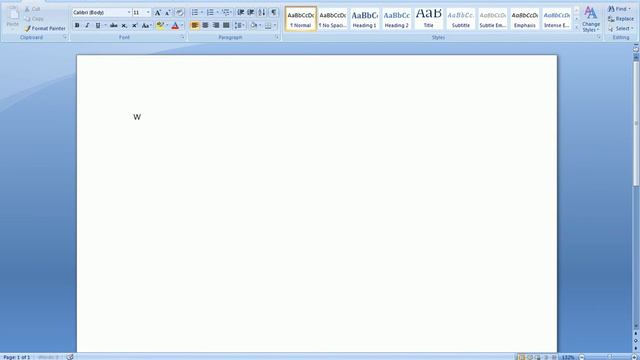Screen dimensions: 640x360
Task: Apply the Intense Emphasis style
Action: pyautogui.click(x=557, y=19)
